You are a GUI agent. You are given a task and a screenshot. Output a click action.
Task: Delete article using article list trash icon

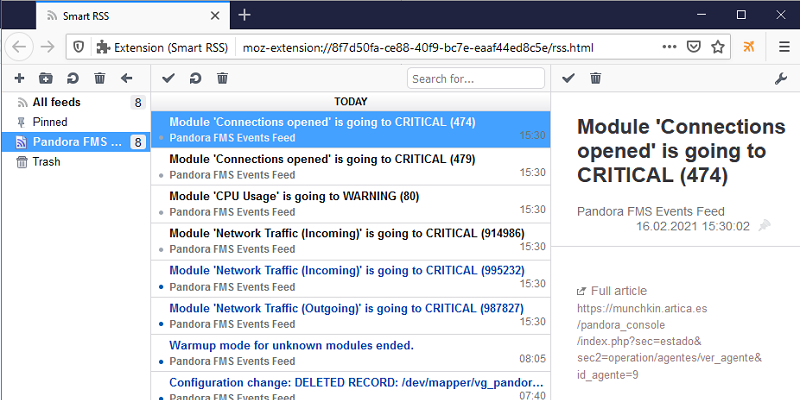[222, 78]
